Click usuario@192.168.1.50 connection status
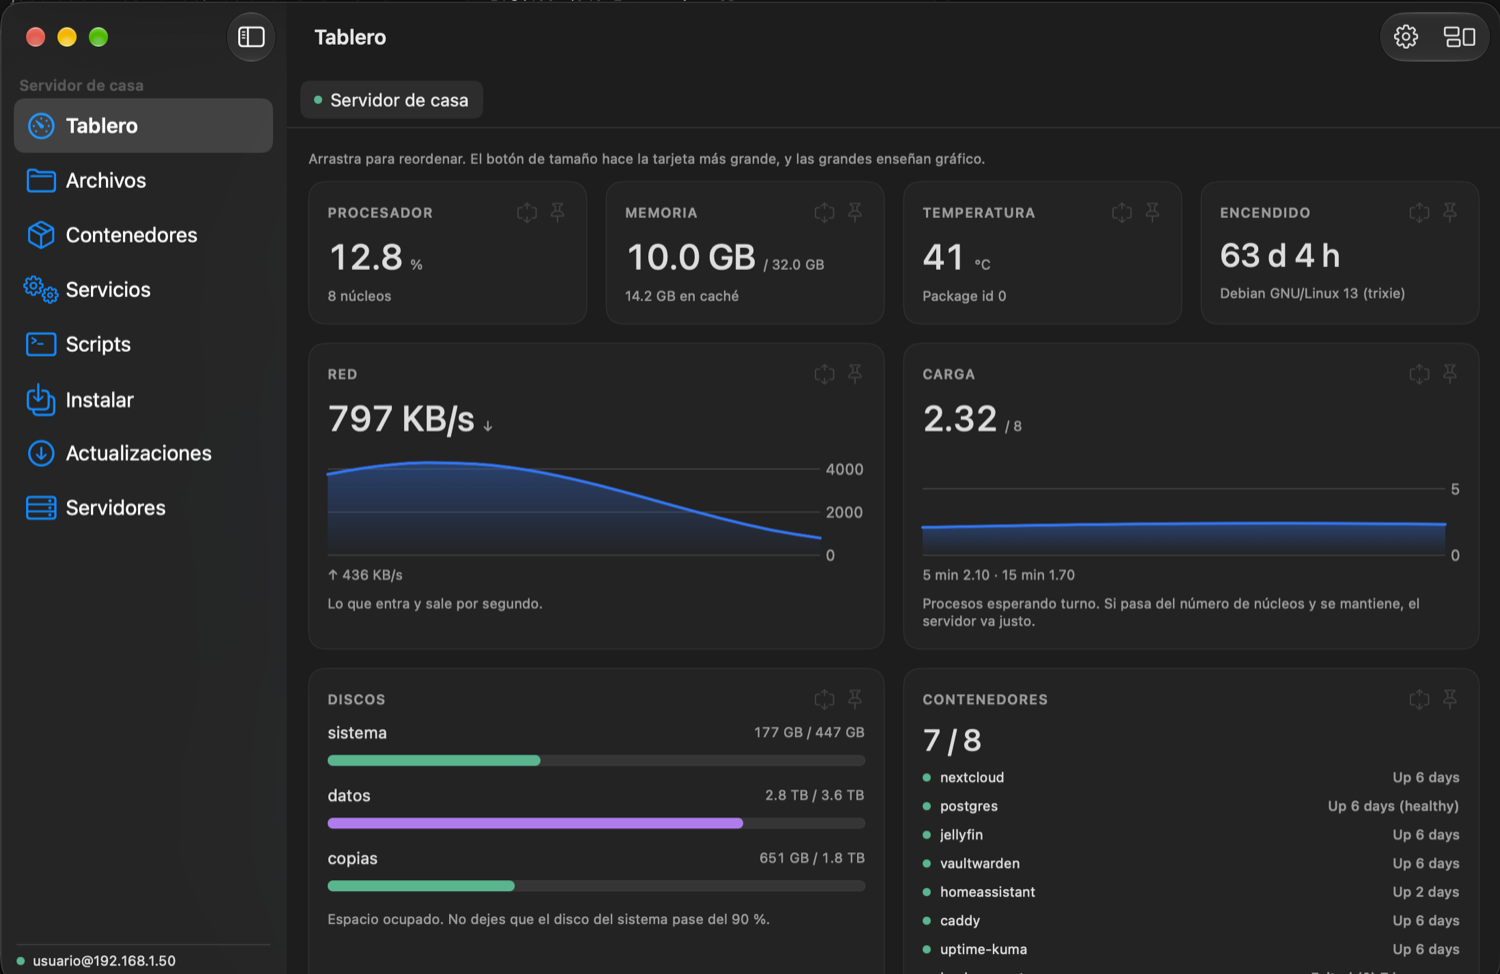1500x974 pixels. click(96, 961)
